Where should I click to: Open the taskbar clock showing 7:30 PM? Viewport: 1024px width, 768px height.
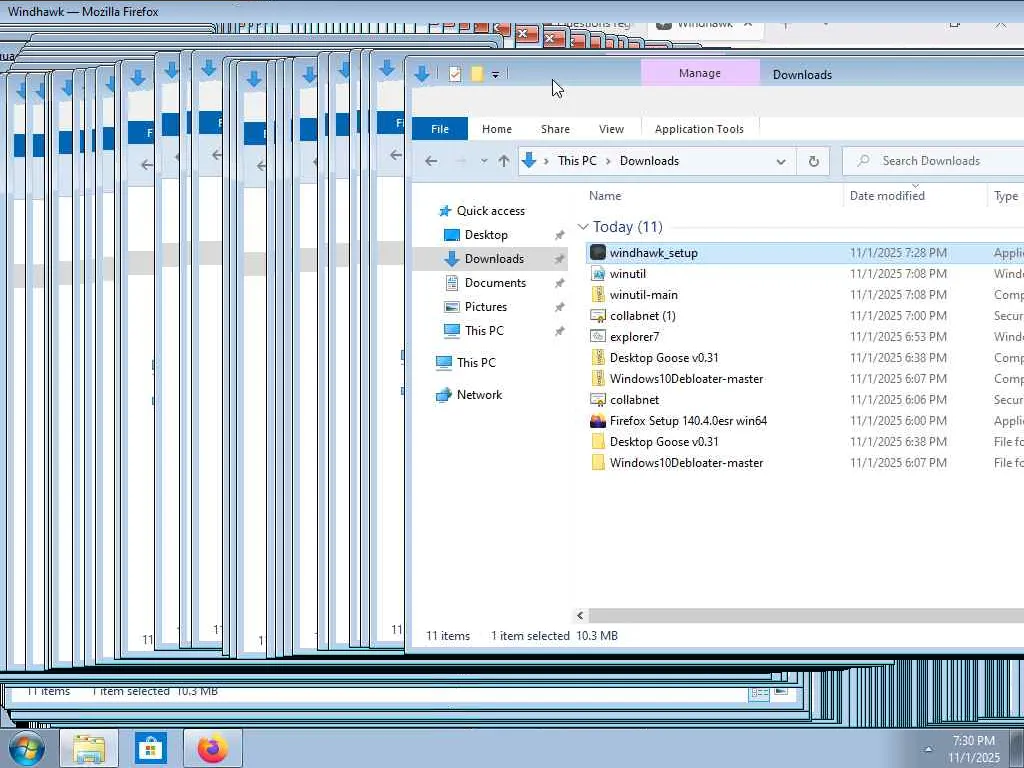click(x=974, y=749)
